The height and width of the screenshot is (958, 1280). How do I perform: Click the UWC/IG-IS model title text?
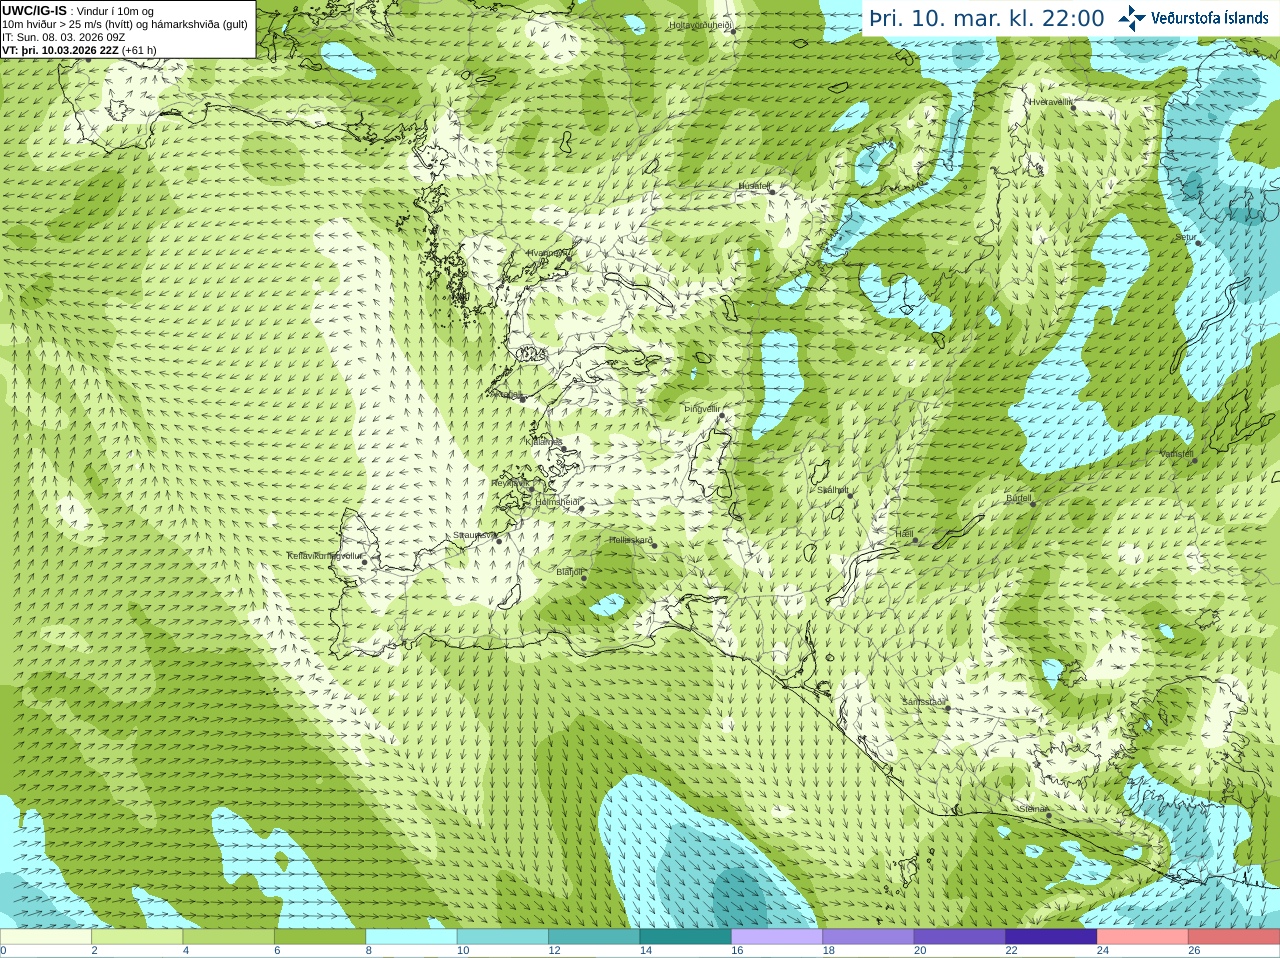(x=34, y=10)
